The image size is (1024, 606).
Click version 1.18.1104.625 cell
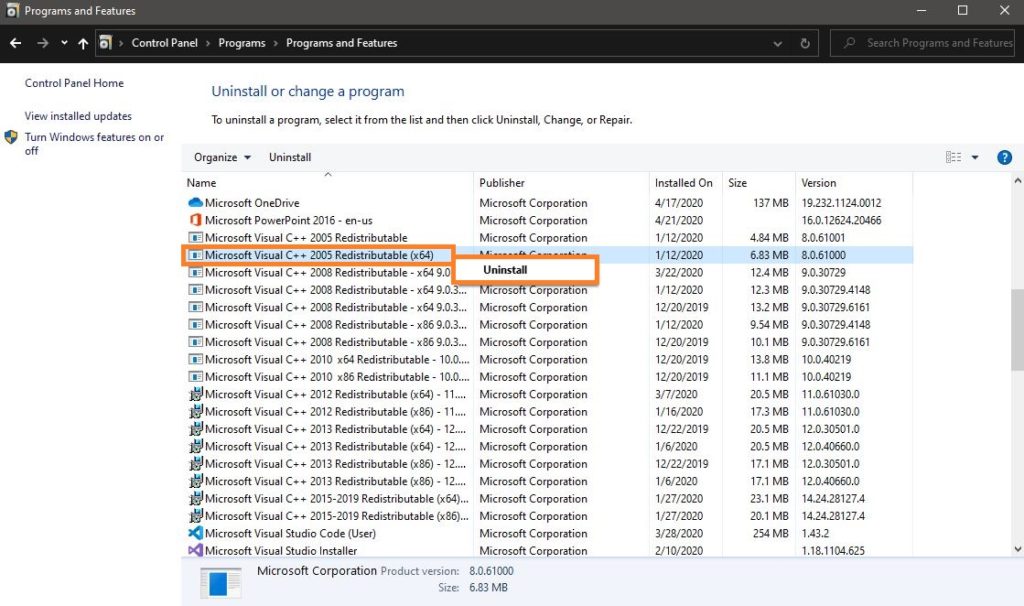[833, 550]
